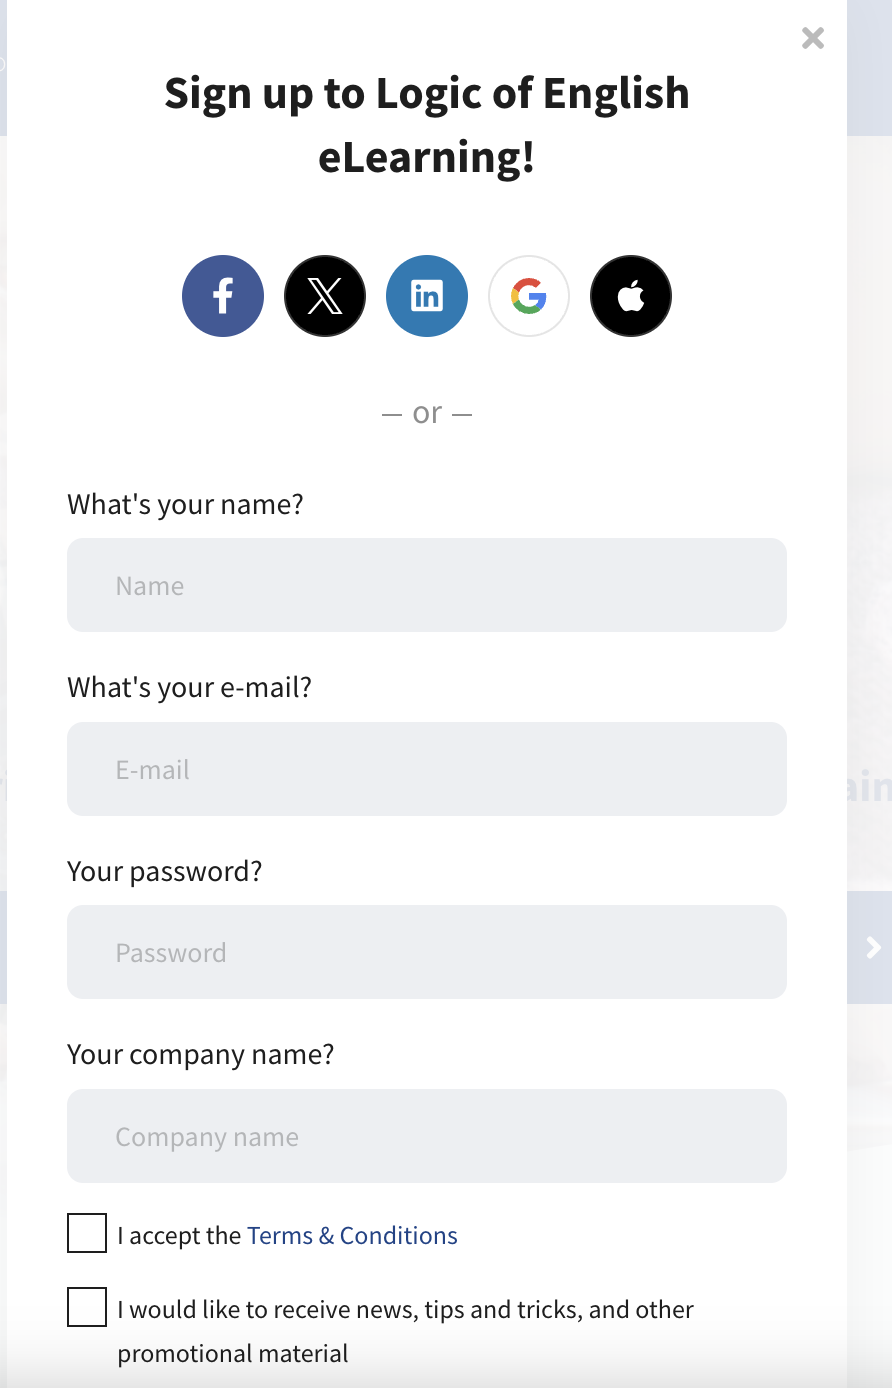Select the Password input field
The height and width of the screenshot is (1388, 892).
[x=427, y=952]
